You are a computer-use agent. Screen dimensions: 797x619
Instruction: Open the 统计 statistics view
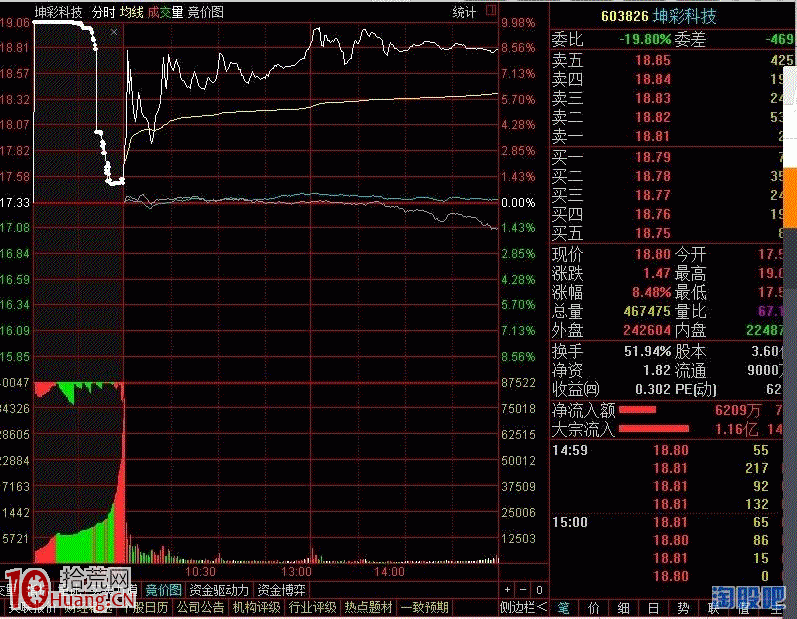click(x=464, y=12)
